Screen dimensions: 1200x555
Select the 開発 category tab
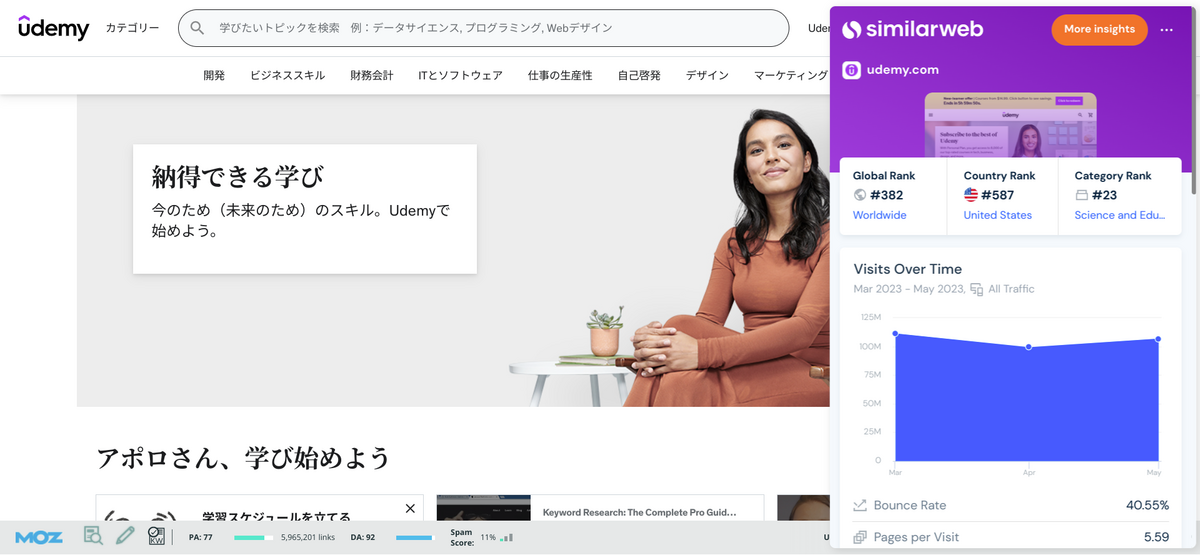[214, 75]
